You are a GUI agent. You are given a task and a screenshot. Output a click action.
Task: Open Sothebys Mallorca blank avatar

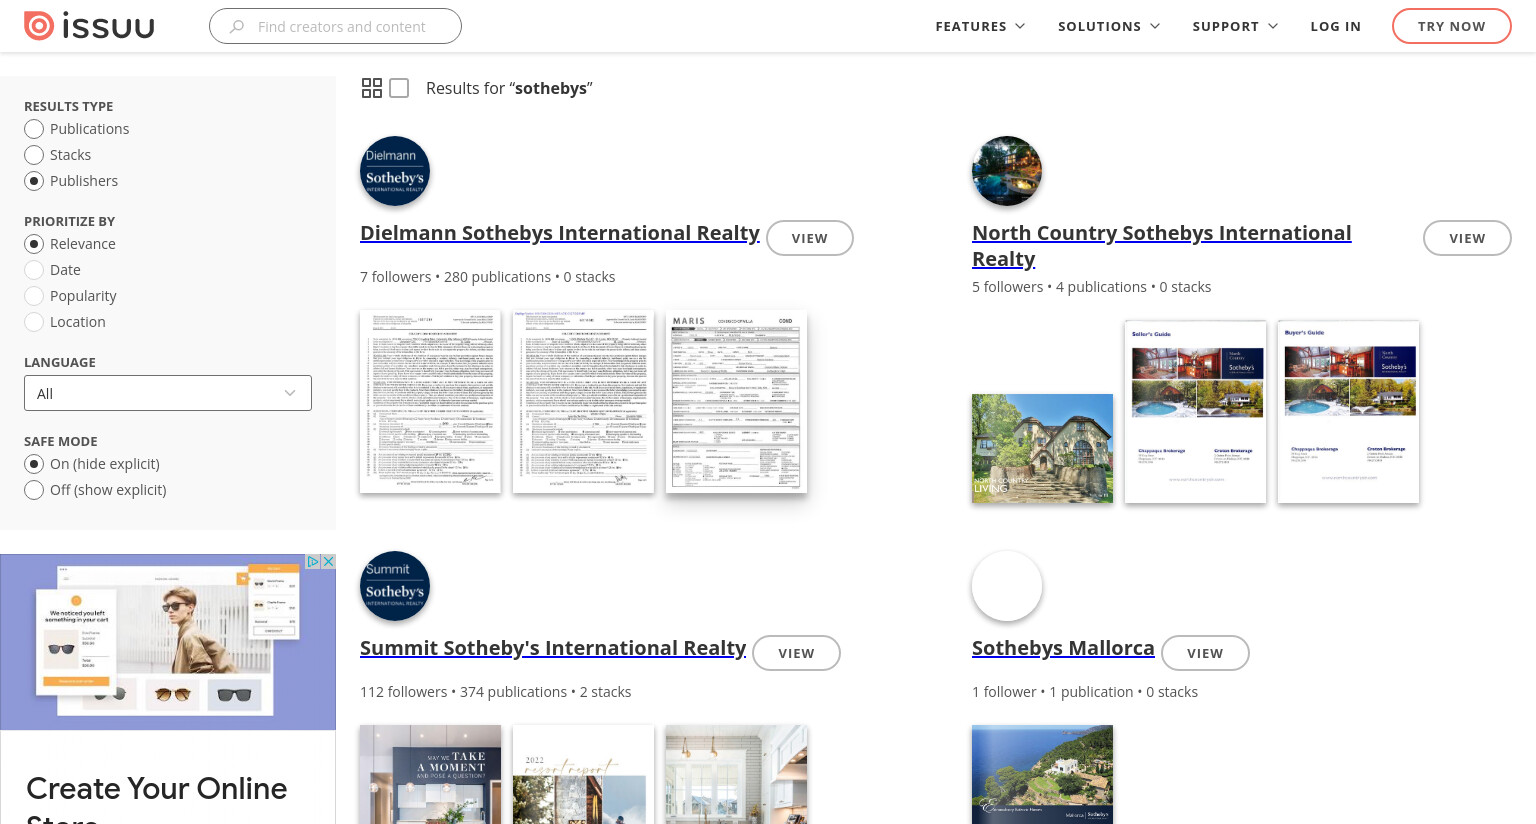1007,586
